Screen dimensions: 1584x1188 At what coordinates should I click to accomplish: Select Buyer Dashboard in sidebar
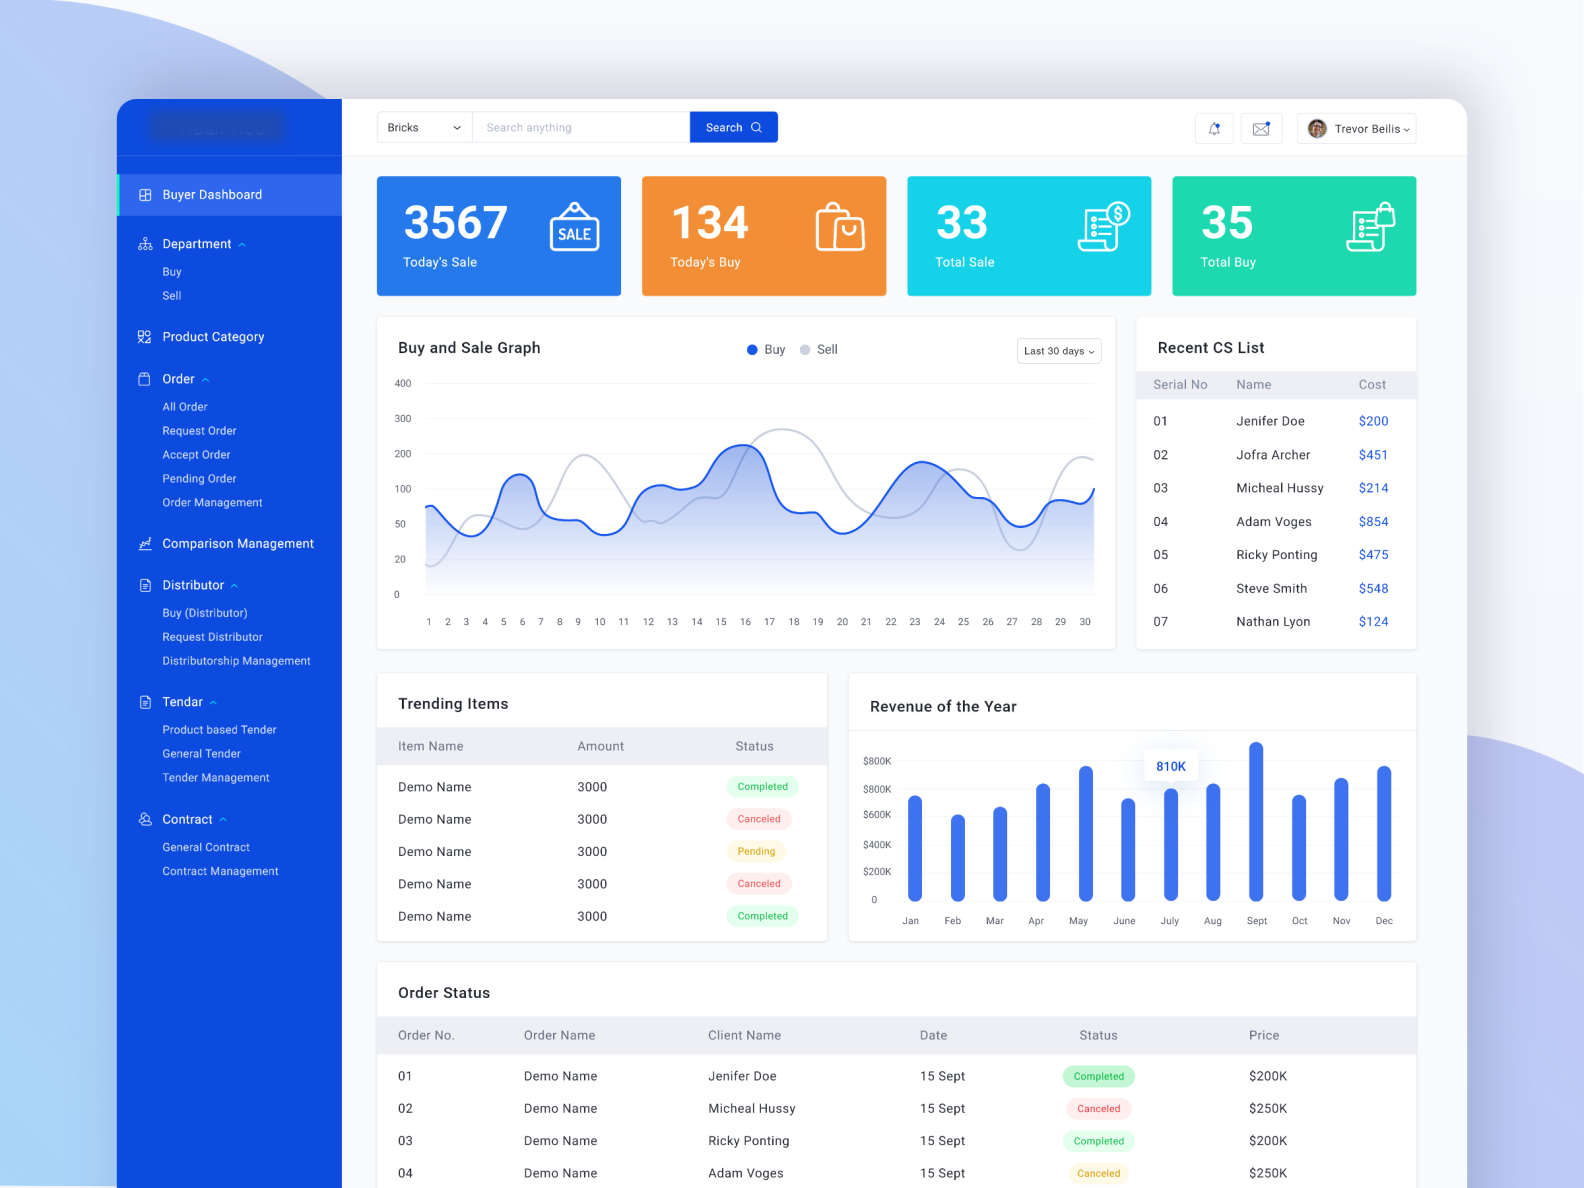pyautogui.click(x=230, y=195)
